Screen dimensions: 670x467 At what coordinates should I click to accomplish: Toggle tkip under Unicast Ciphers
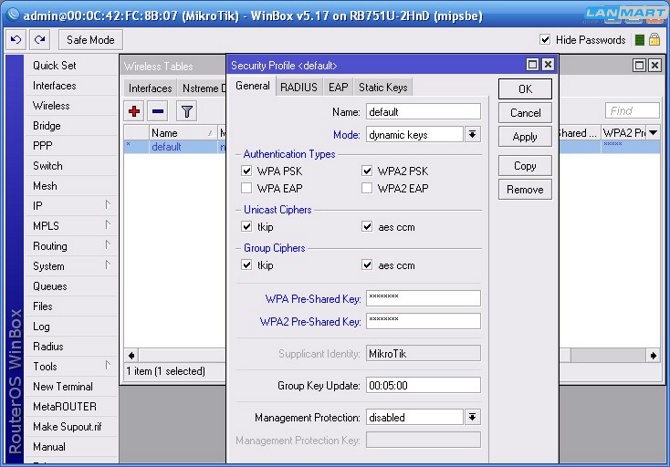point(247,226)
